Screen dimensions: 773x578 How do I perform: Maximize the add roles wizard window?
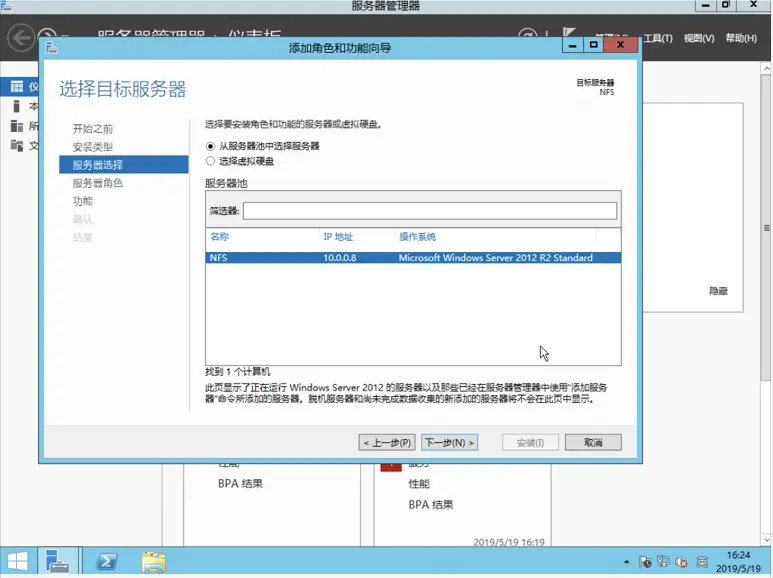coord(594,45)
